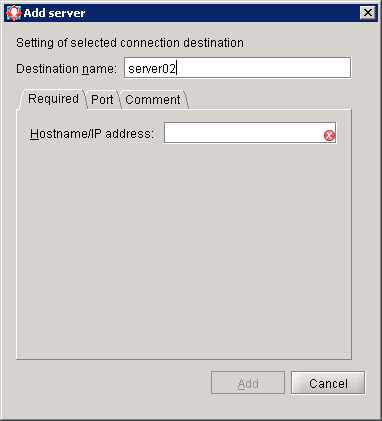382x421 pixels.
Task: Switch to the Port tab
Action: tap(102, 99)
